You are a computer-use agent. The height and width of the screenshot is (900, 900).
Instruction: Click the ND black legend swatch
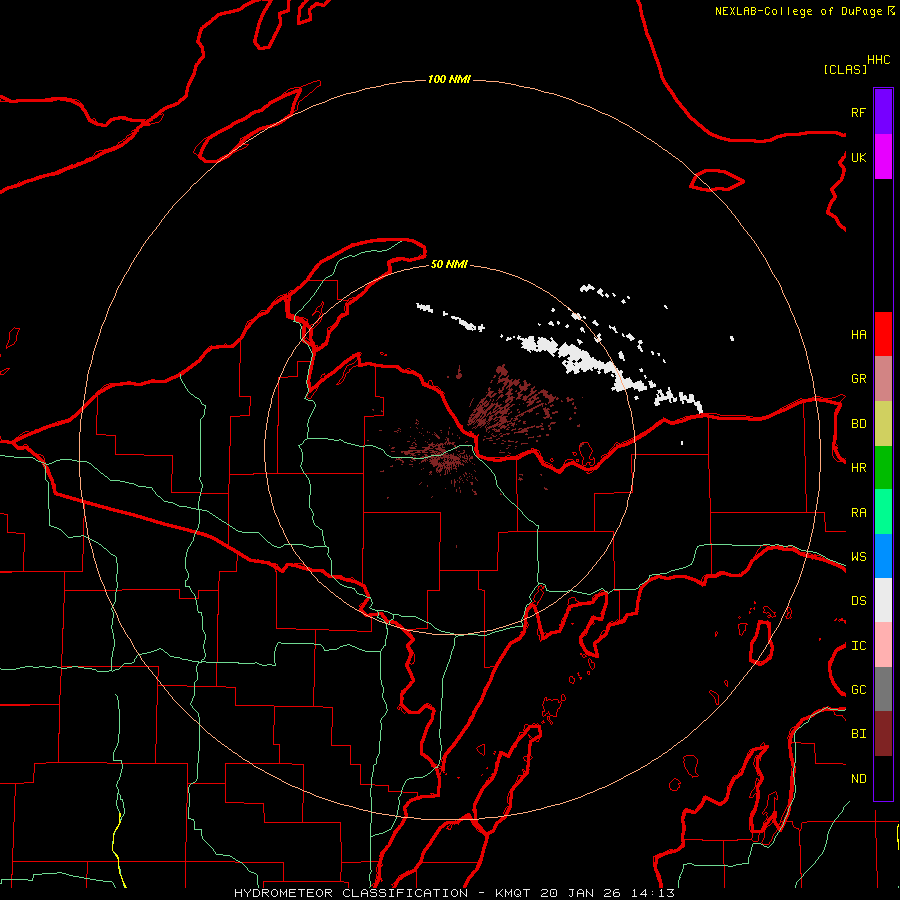[883, 778]
